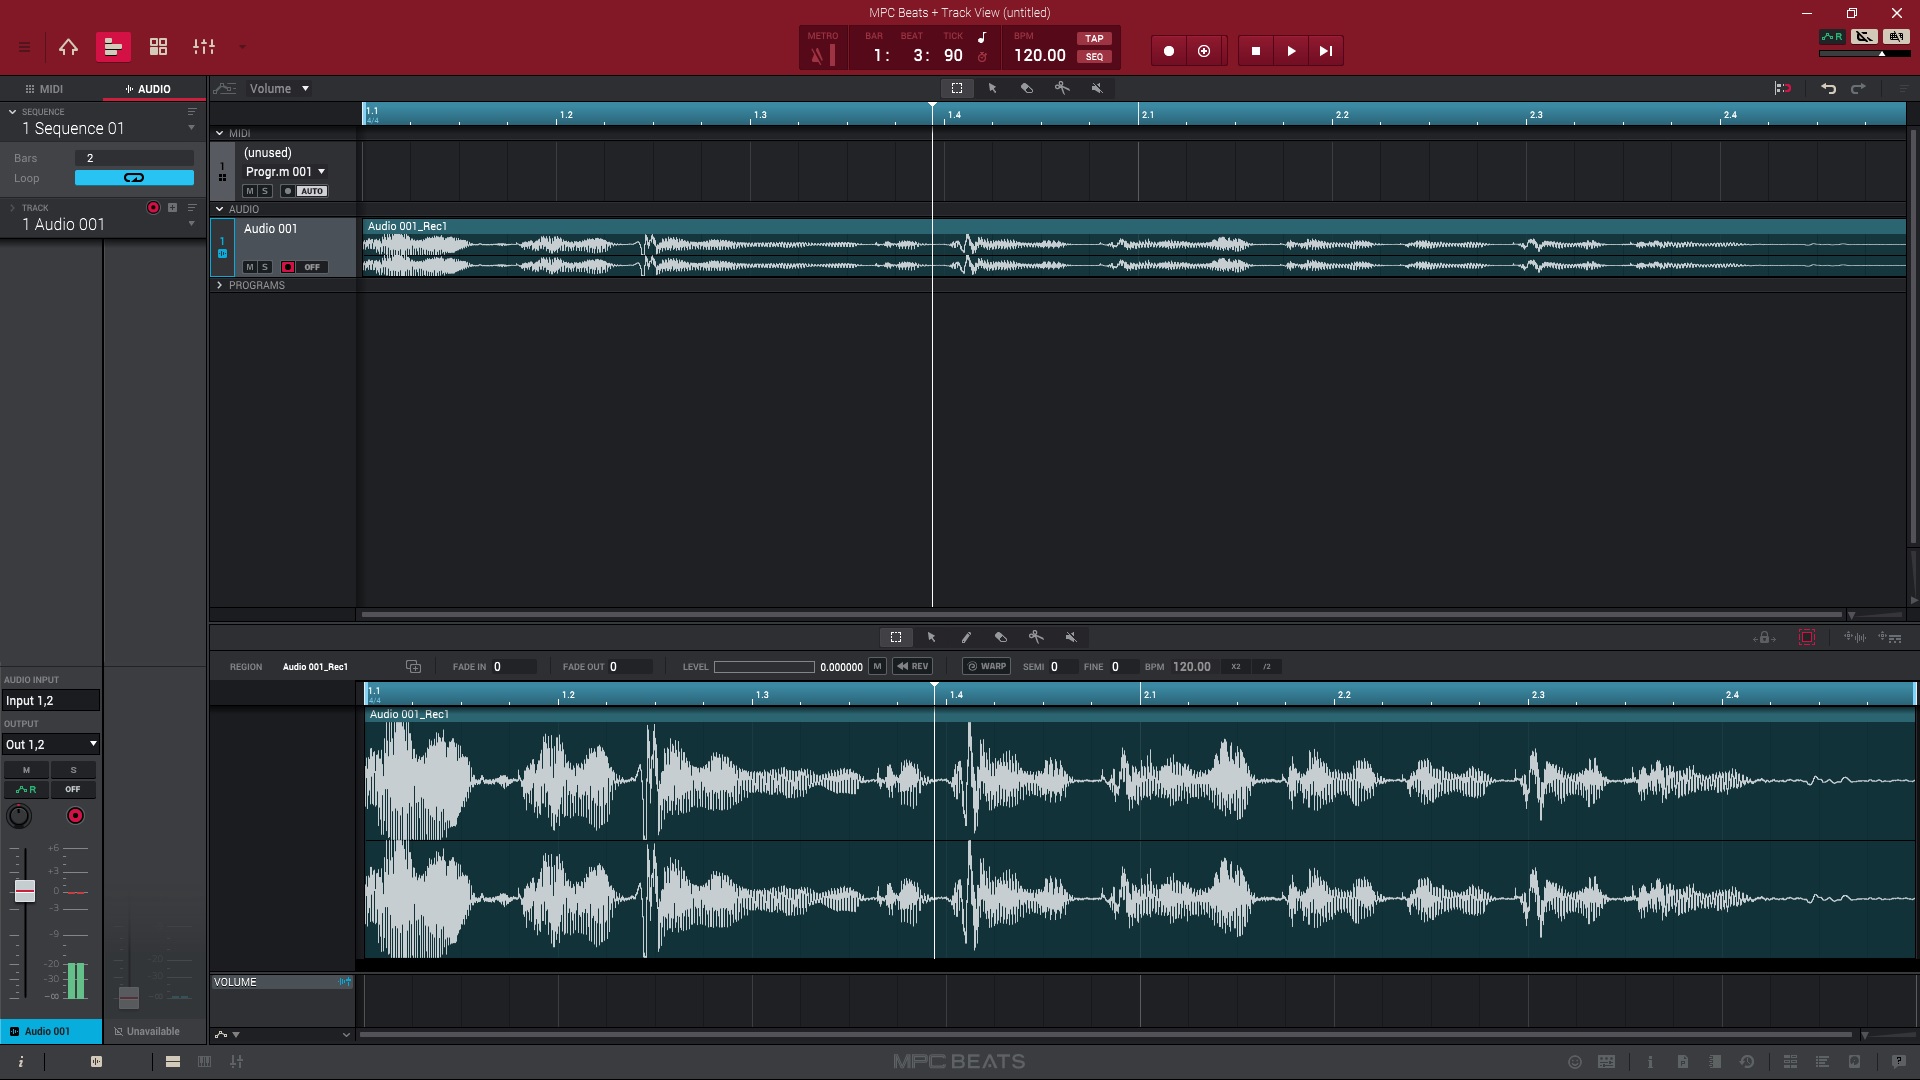Select the mute tool in lower editor toolbar
The height and width of the screenshot is (1080, 1920).
(x=1071, y=637)
